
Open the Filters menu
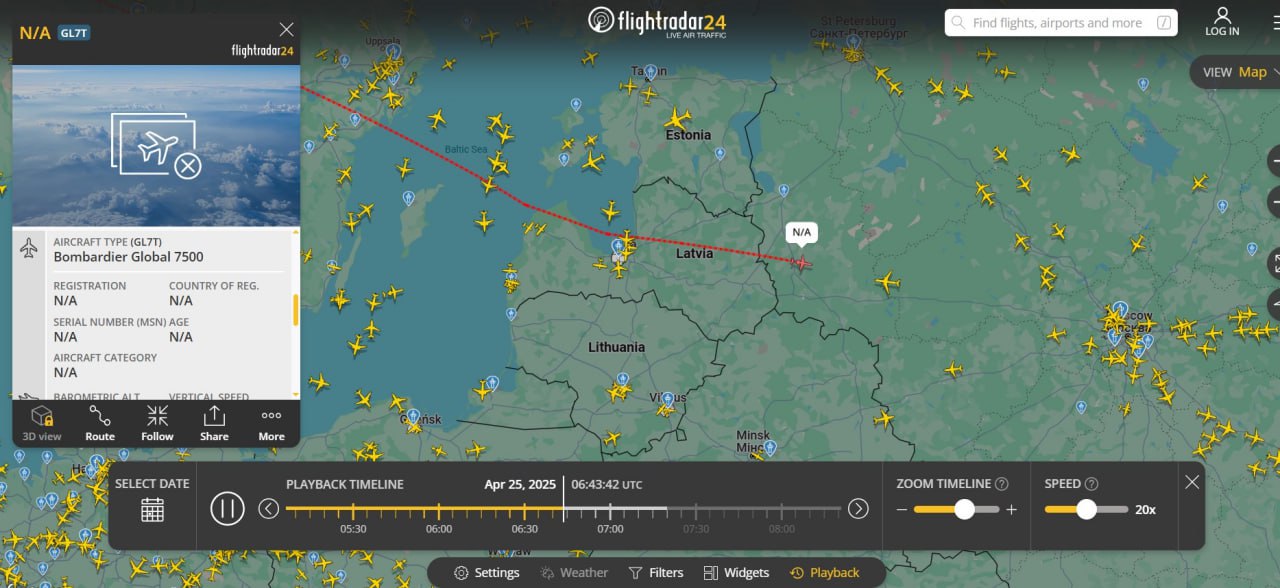[x=656, y=573]
